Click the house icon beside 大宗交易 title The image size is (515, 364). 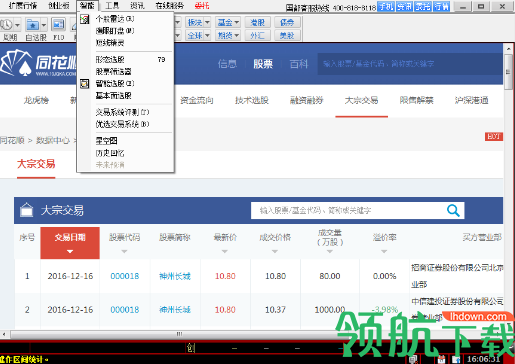[27, 210]
